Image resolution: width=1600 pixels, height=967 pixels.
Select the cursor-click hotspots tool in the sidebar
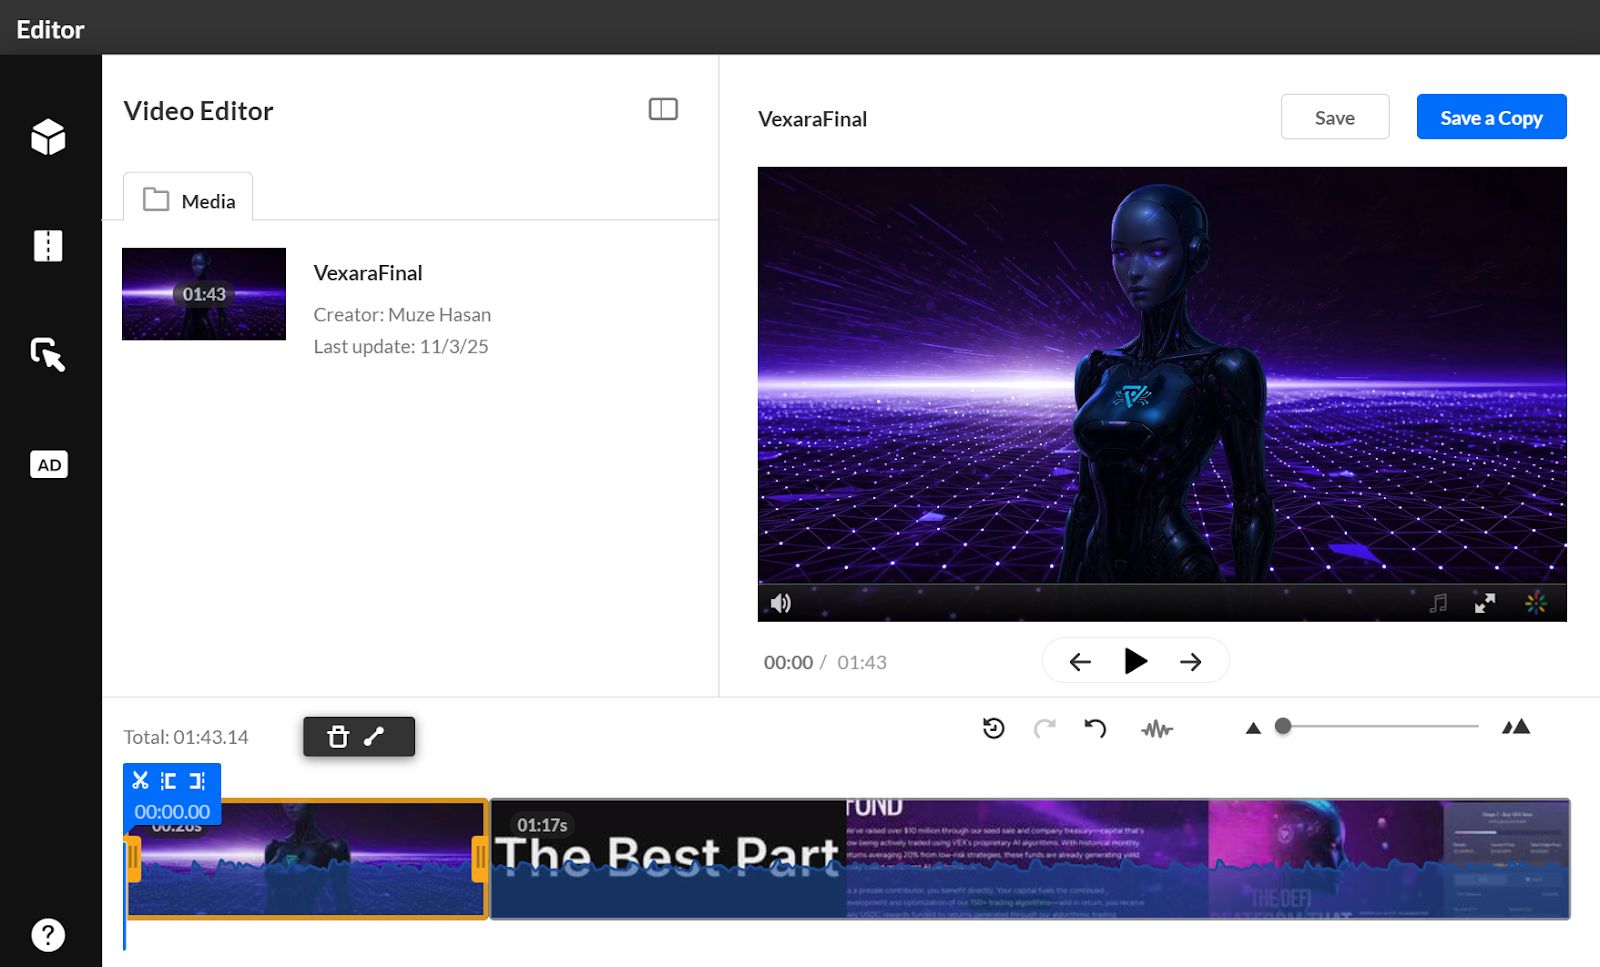(x=48, y=355)
